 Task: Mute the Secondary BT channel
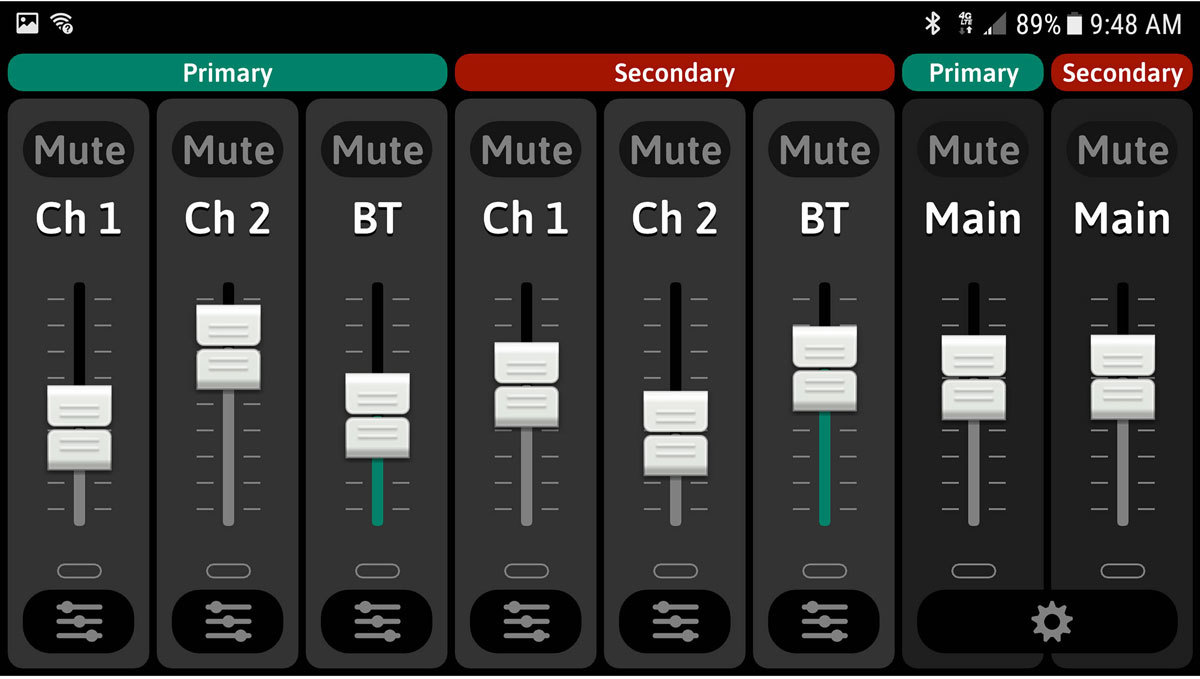[x=824, y=150]
